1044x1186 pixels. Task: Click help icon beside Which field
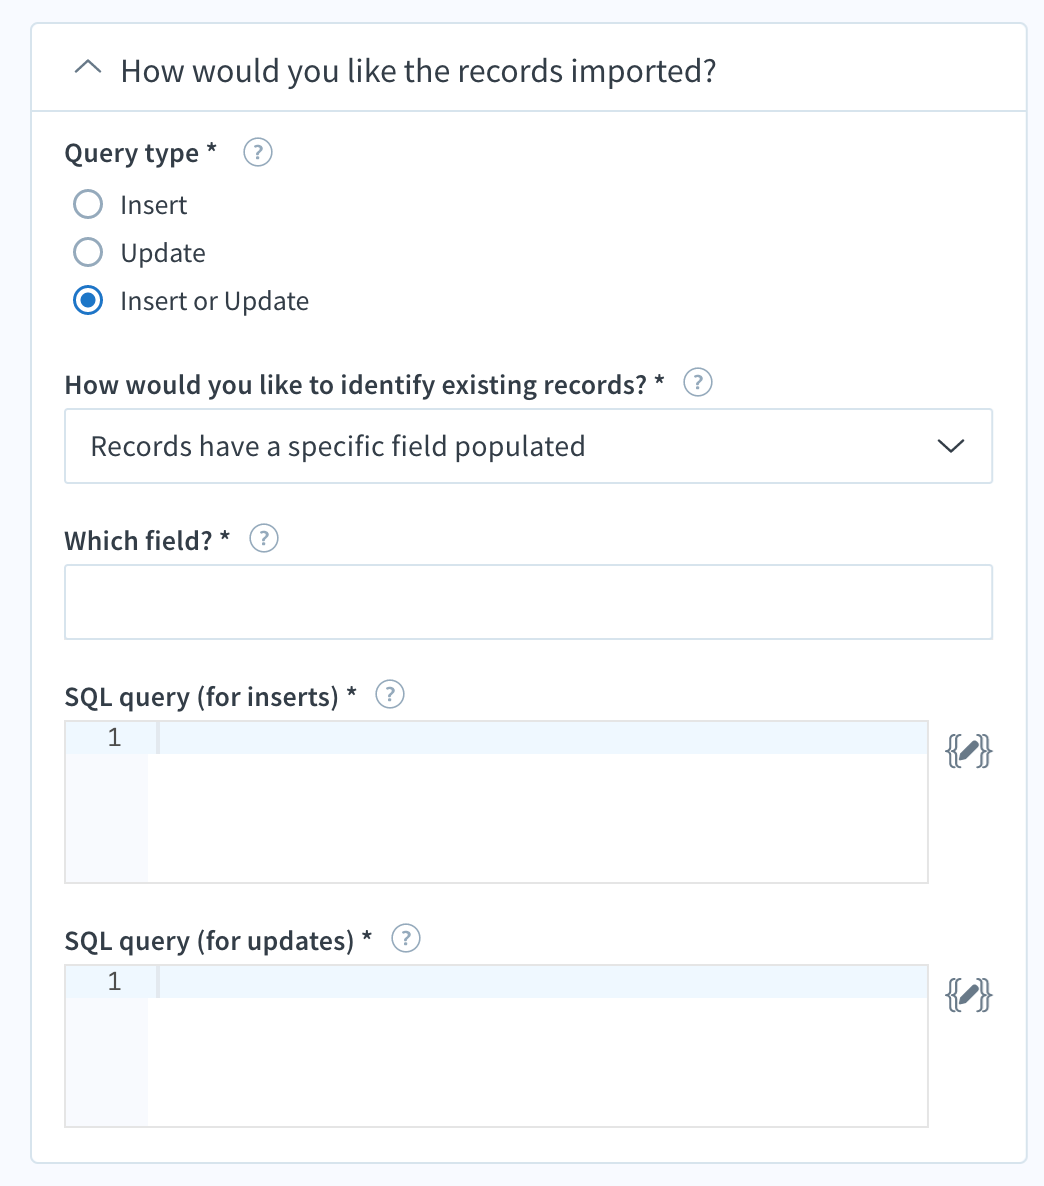tap(263, 539)
